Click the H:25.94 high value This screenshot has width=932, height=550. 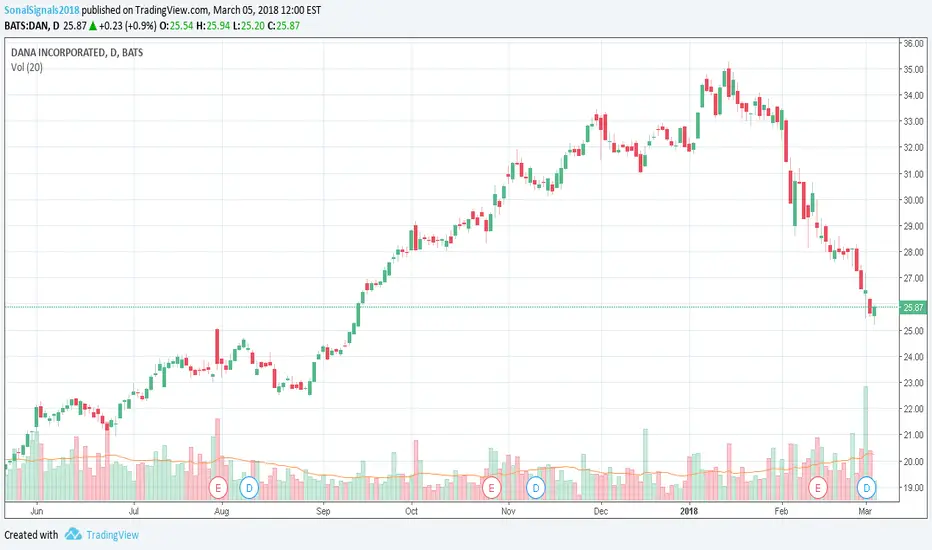(213, 26)
